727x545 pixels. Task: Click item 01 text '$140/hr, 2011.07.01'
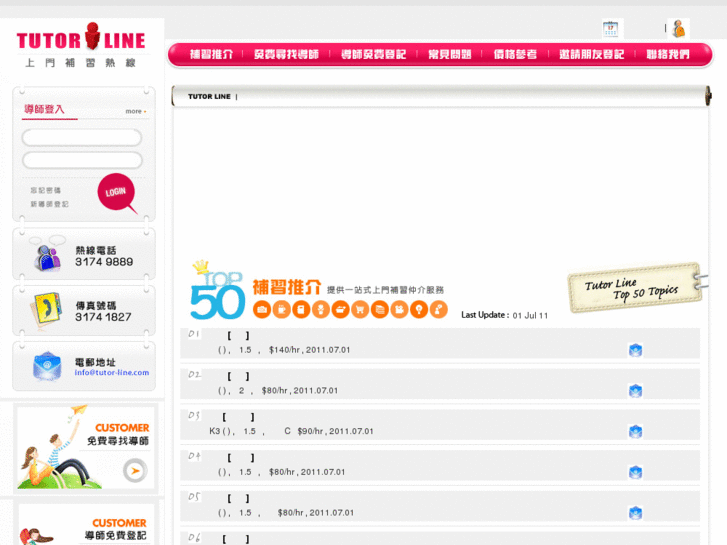(309, 350)
